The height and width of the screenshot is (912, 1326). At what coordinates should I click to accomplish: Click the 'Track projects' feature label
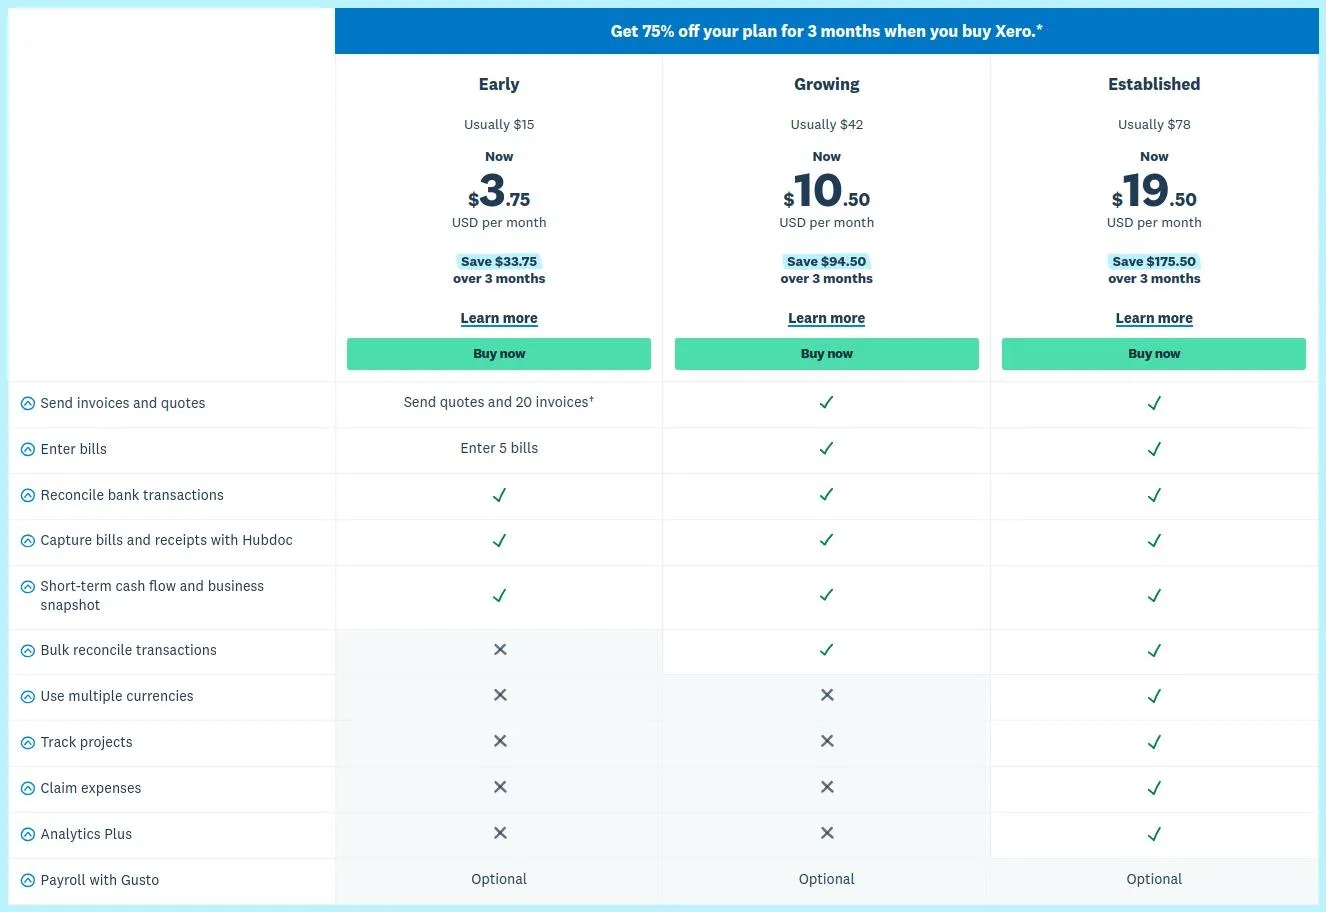[86, 742]
